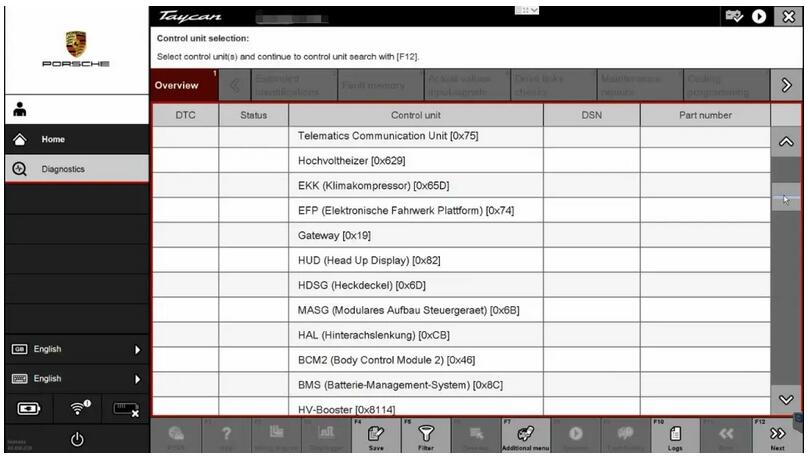This screenshot has width=808, height=457.
Task: Switch to the Fault memory tab
Action: click(381, 85)
